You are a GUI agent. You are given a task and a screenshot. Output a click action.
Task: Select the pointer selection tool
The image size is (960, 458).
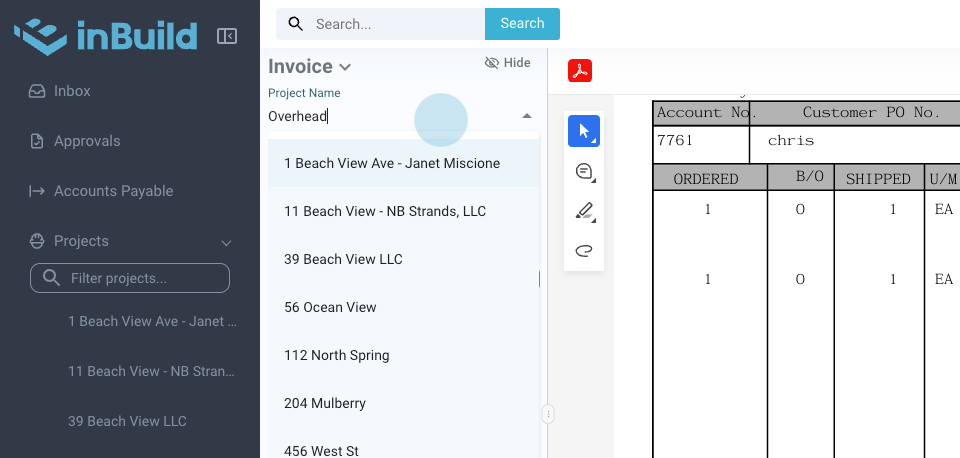(584, 131)
